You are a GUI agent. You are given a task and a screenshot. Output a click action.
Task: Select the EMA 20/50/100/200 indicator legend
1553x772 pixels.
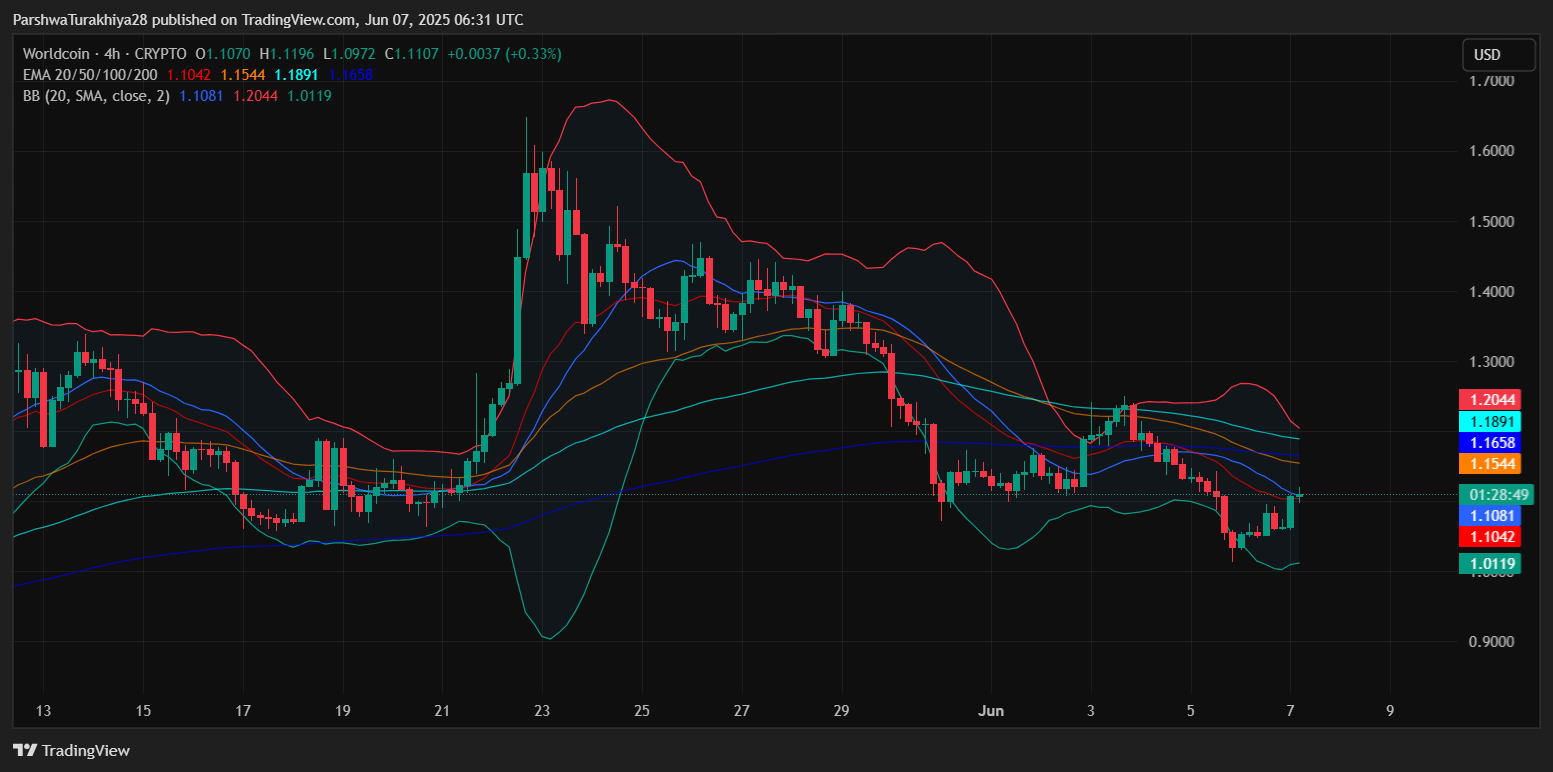point(91,75)
